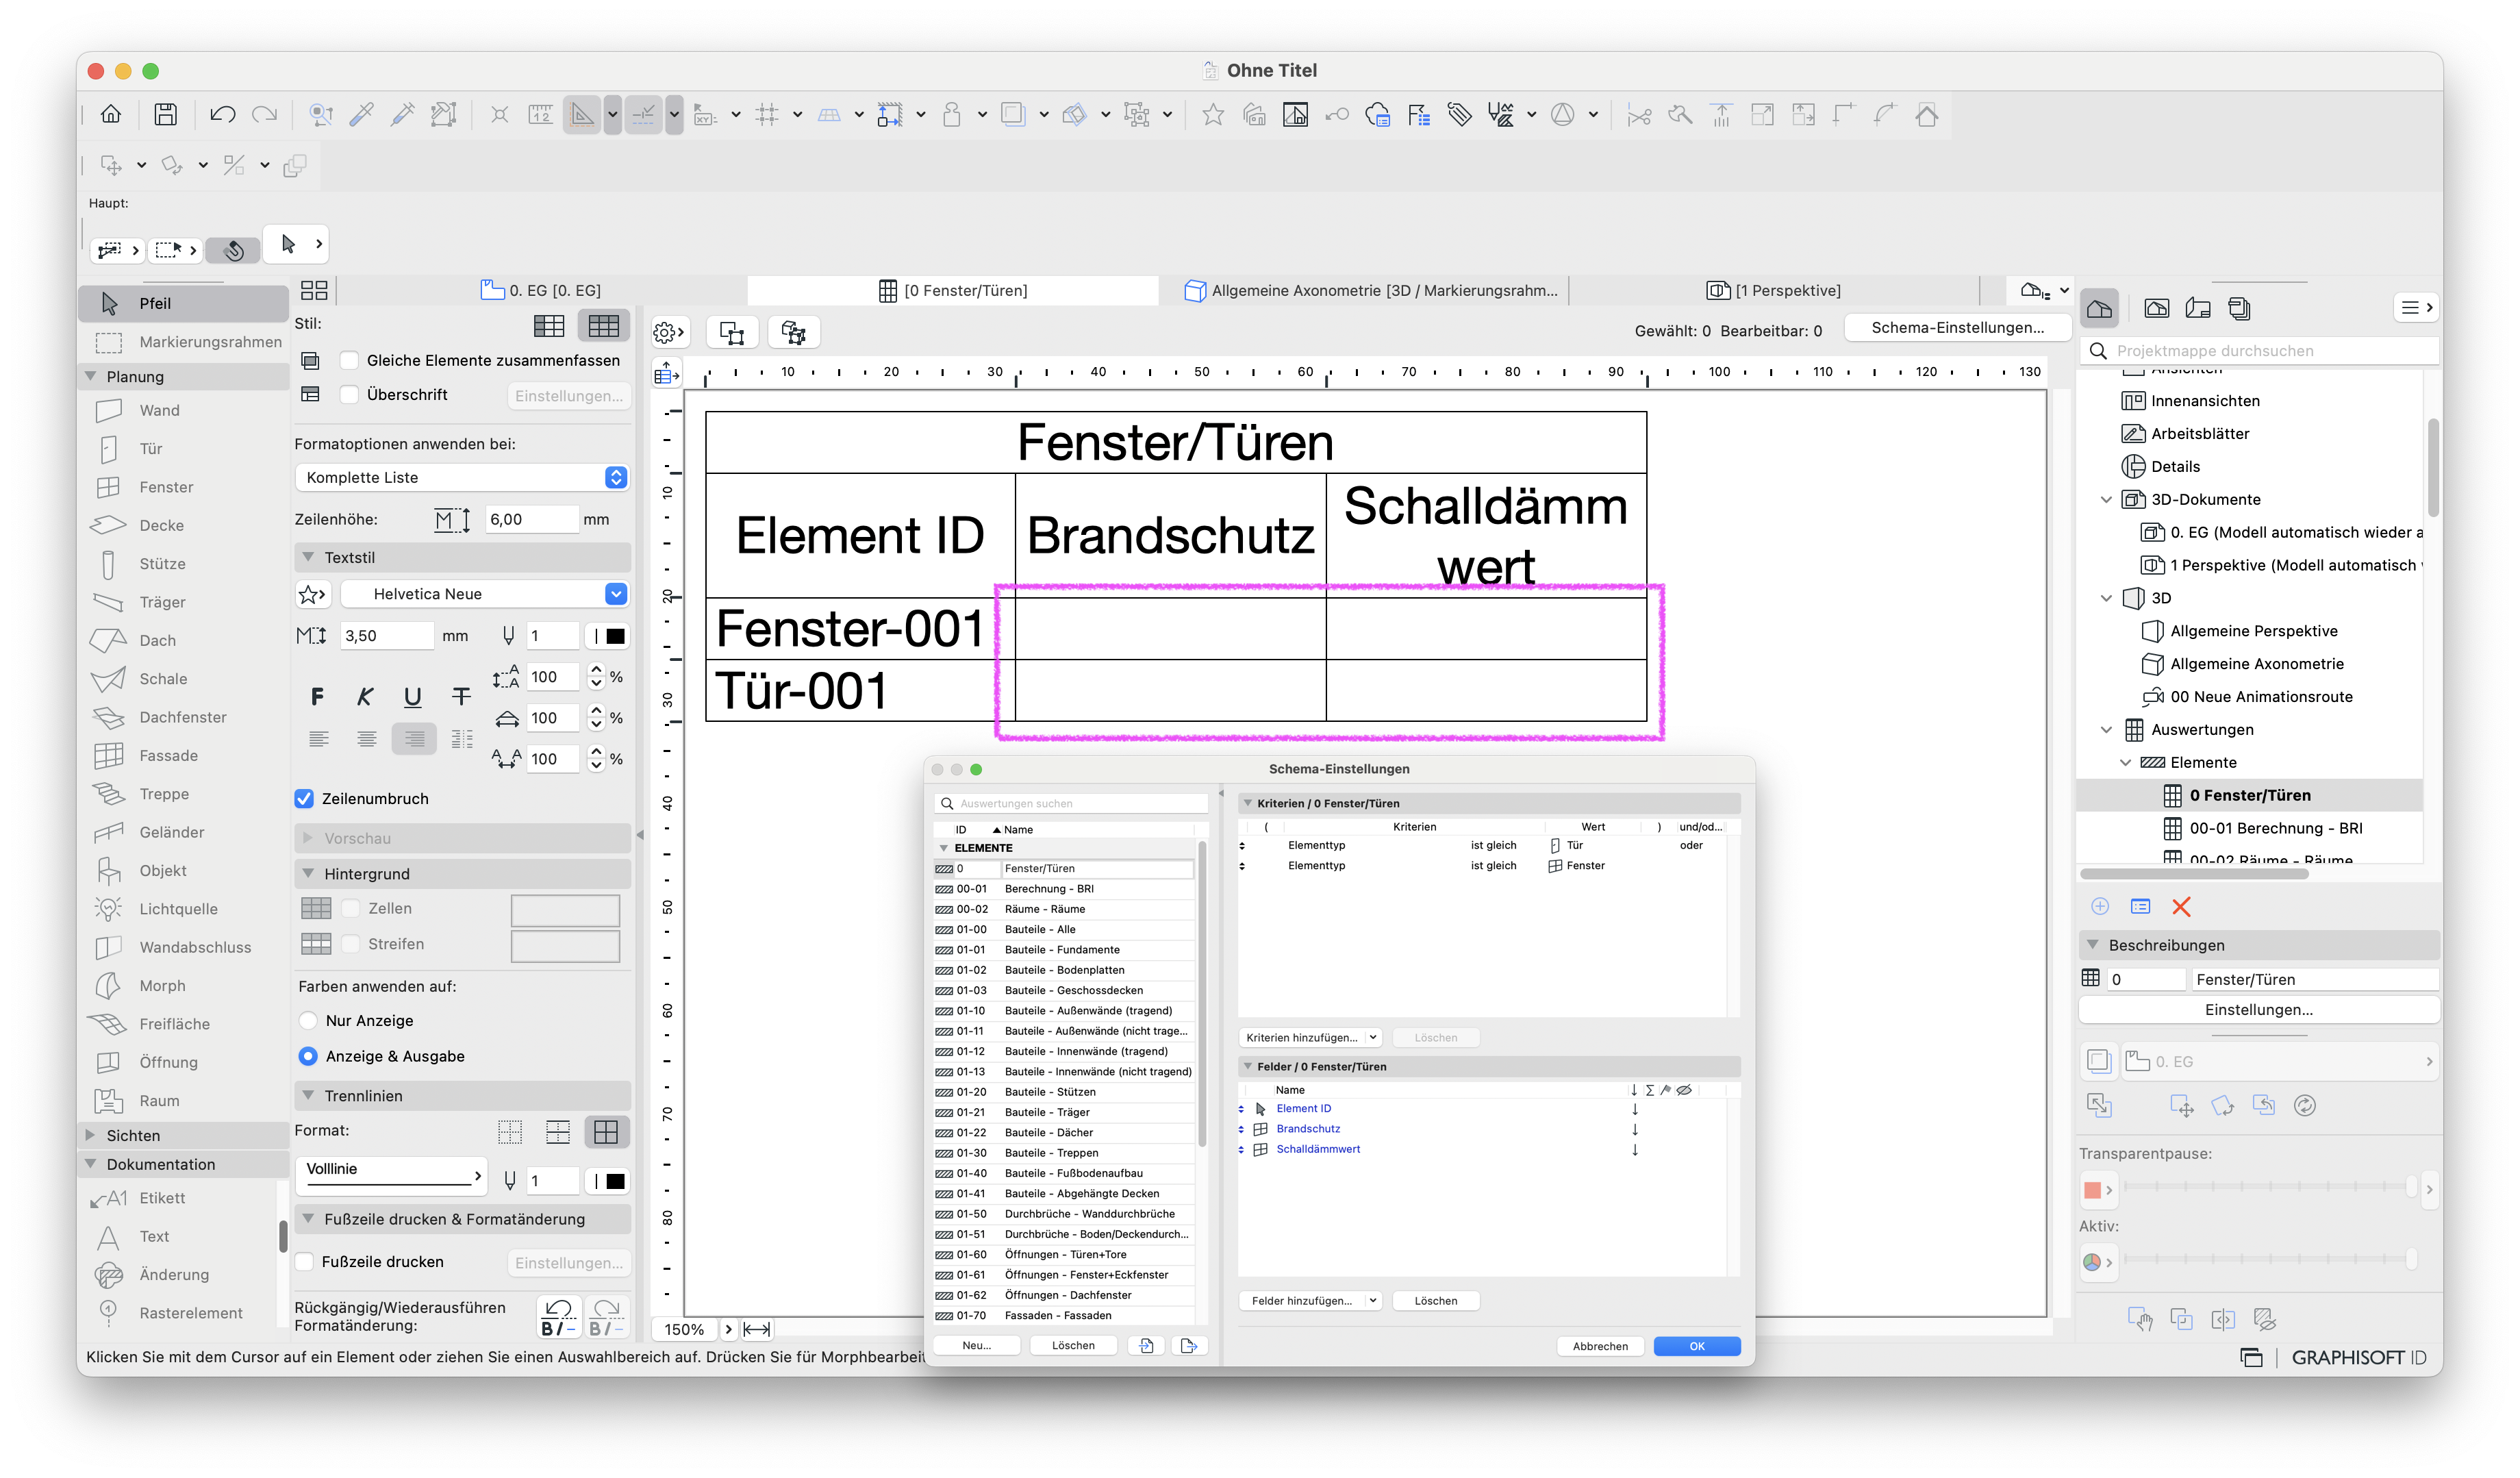
Task: Collapse the Hintergrund section
Action: [x=308, y=873]
